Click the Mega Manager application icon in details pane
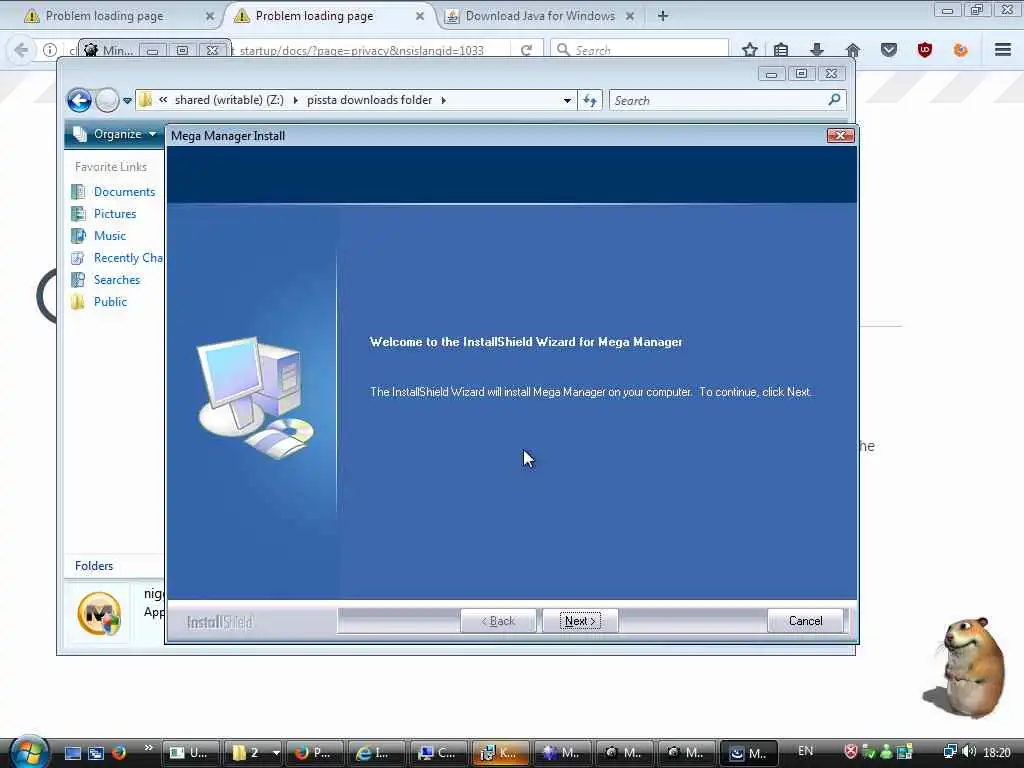Viewport: 1024px width, 768px height. pos(99,613)
